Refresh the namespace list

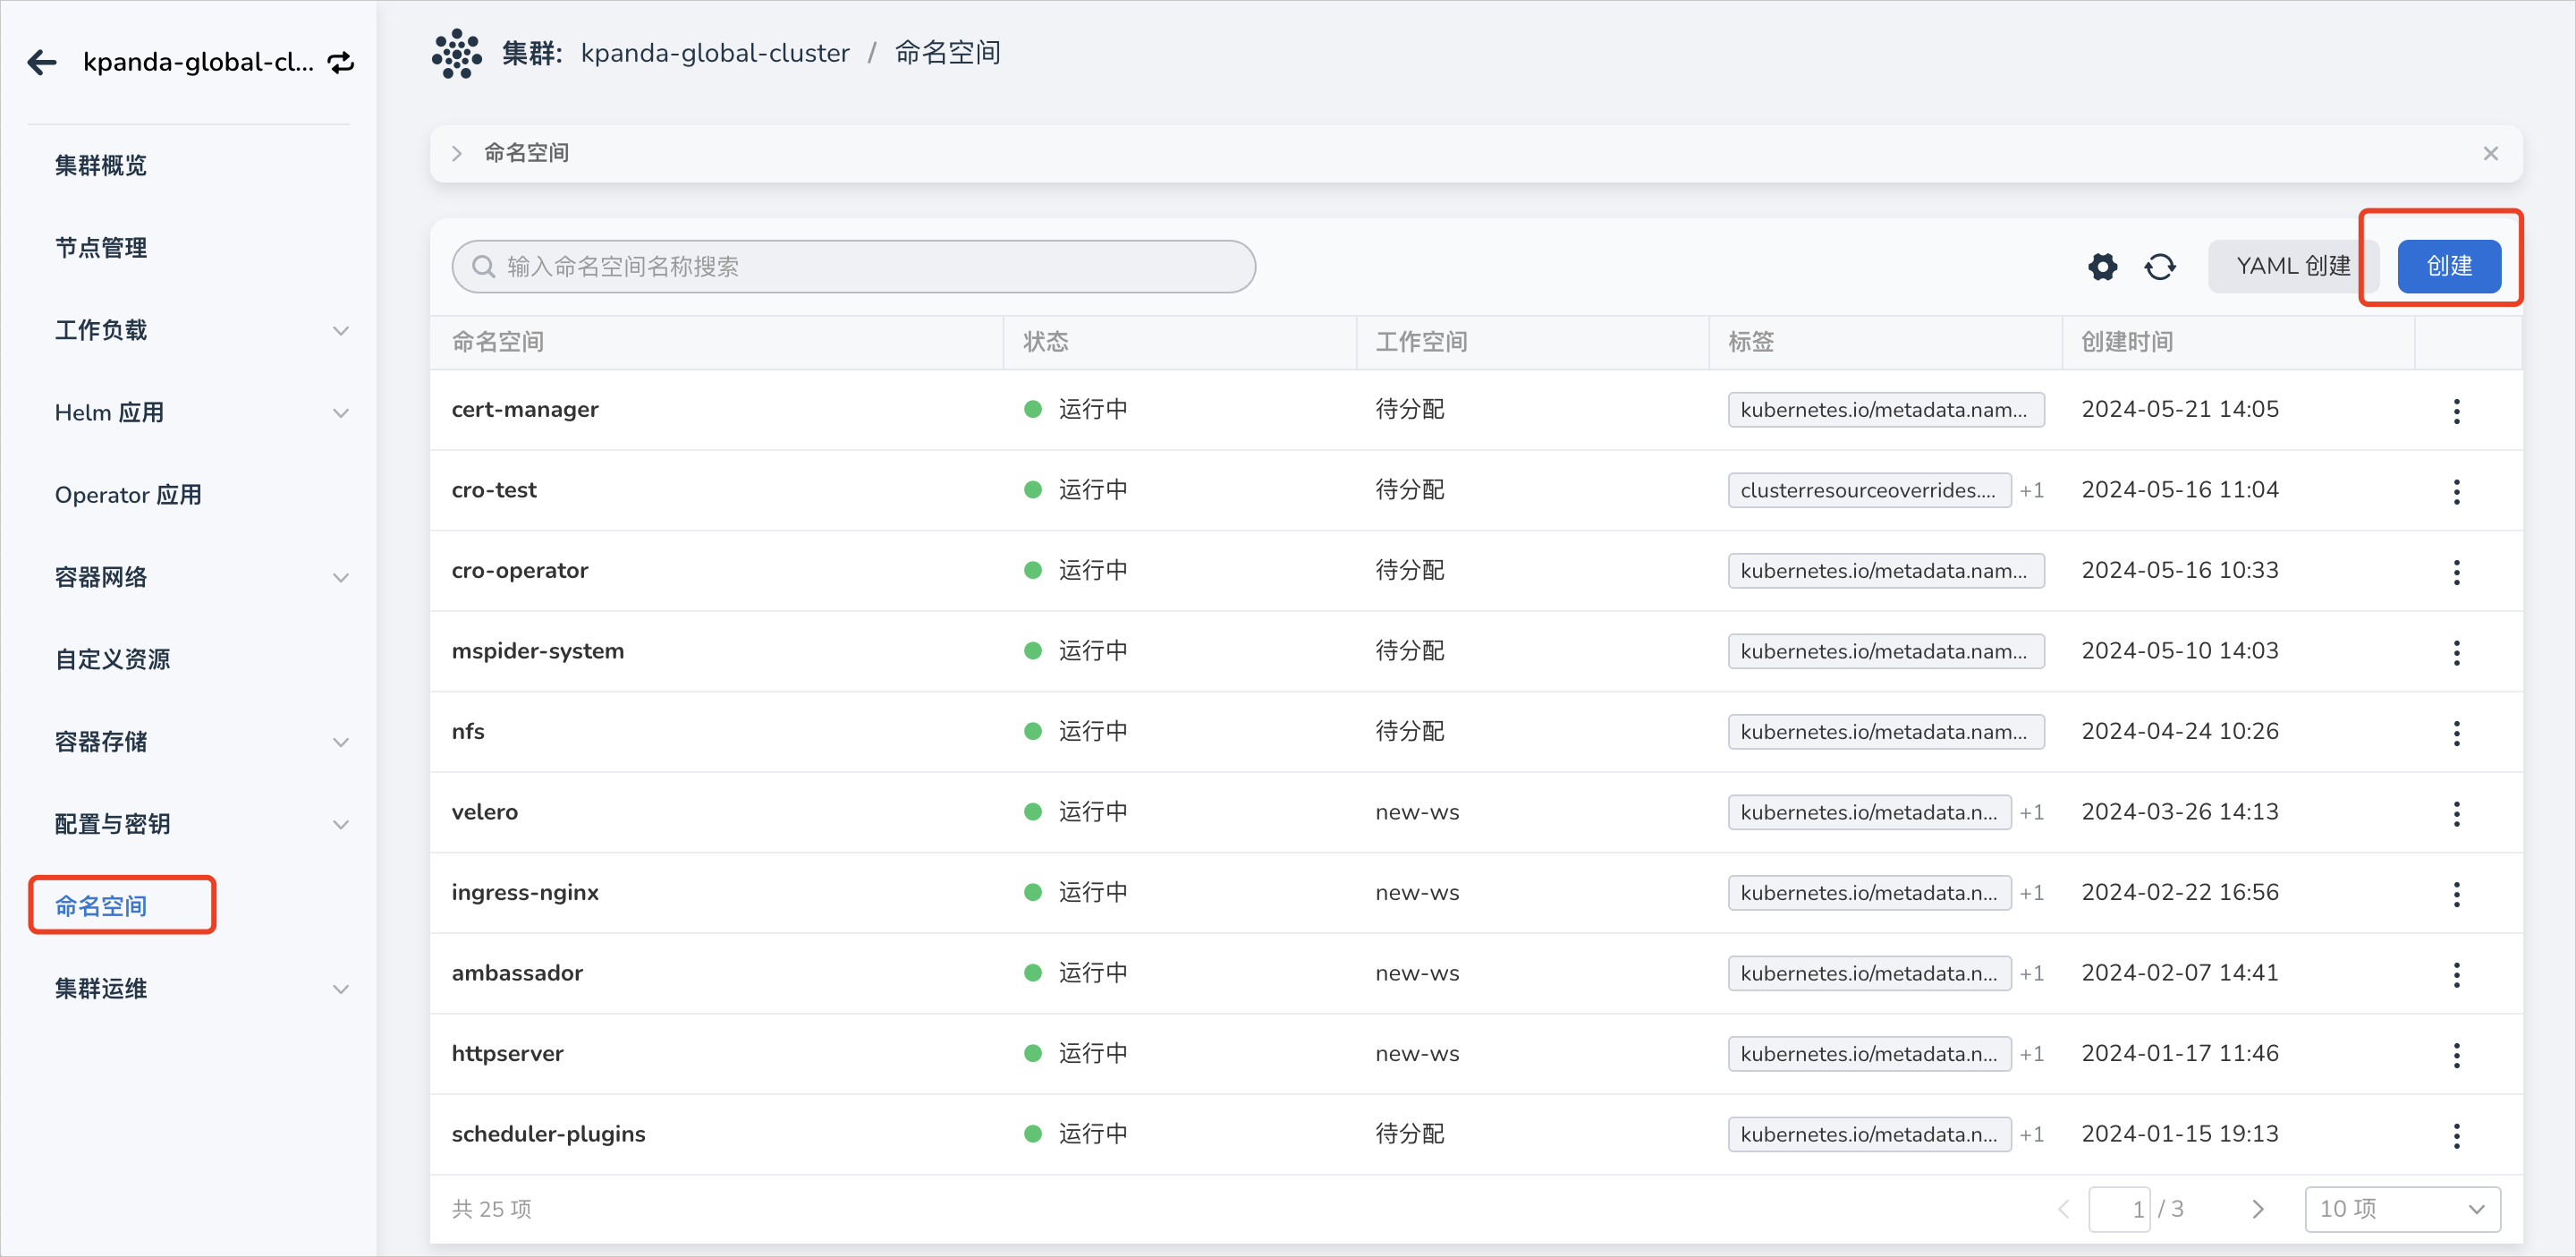pyautogui.click(x=2159, y=266)
